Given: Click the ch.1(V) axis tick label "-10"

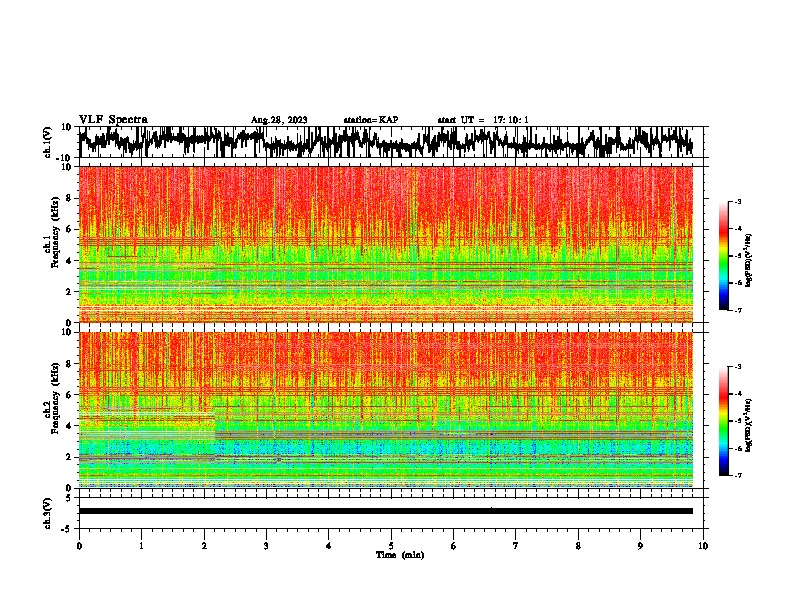Looking at the screenshot, I should point(65,158).
